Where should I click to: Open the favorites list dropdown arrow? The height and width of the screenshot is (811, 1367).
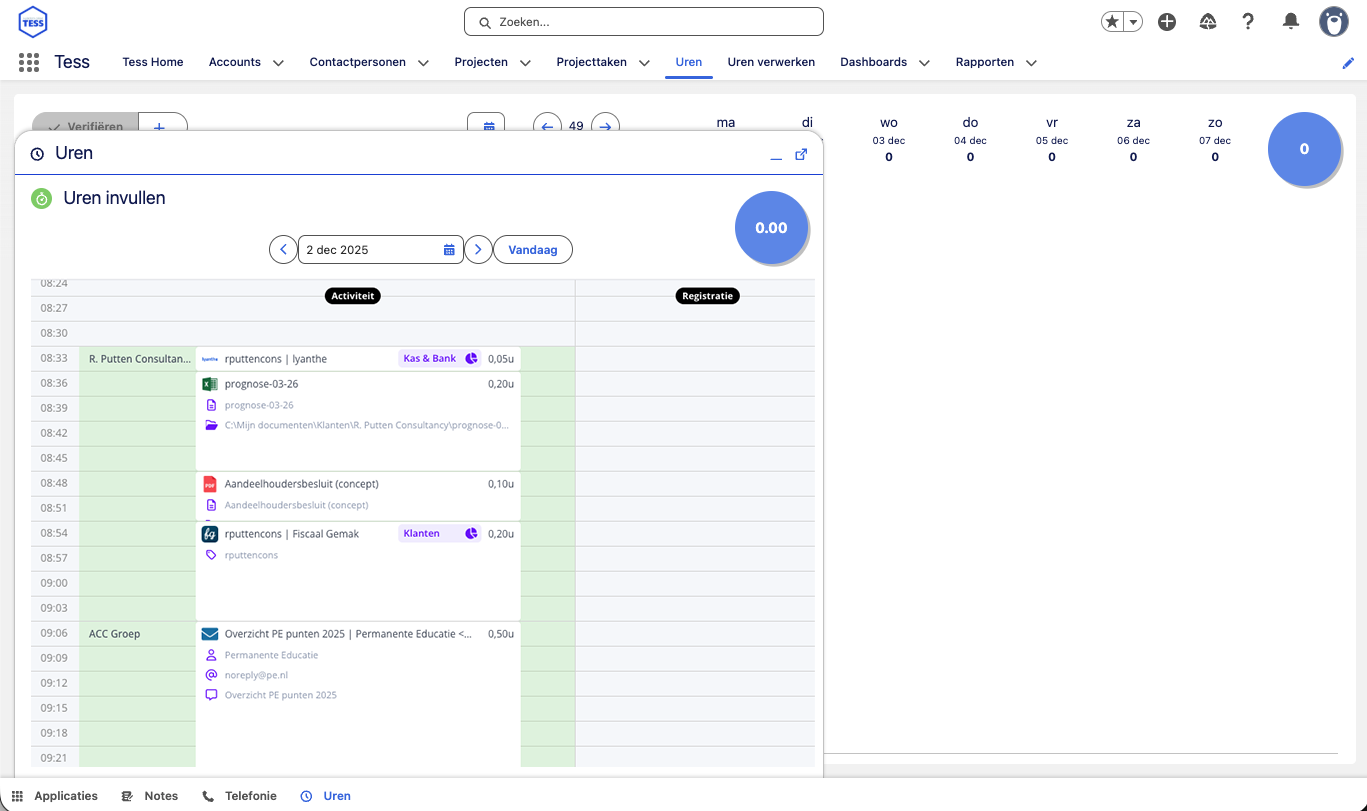(x=1133, y=22)
